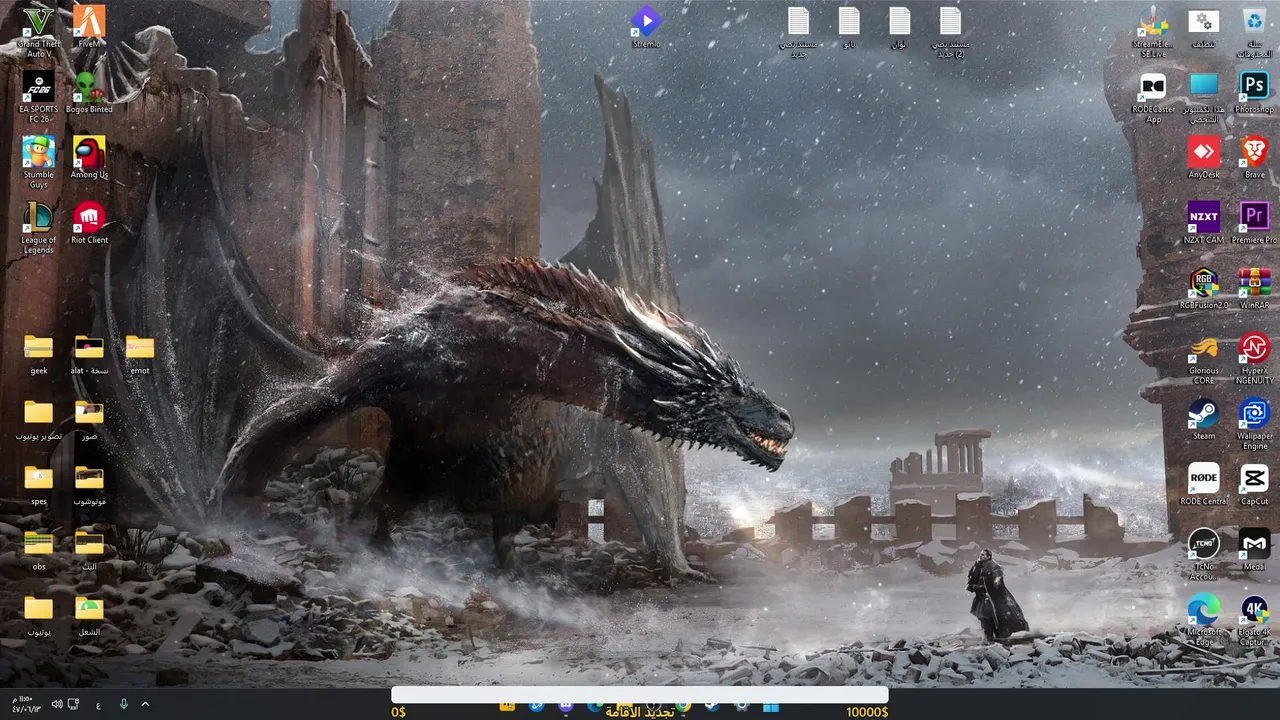
Task: Select the Bogos Binted alien icon
Action: tap(89, 91)
